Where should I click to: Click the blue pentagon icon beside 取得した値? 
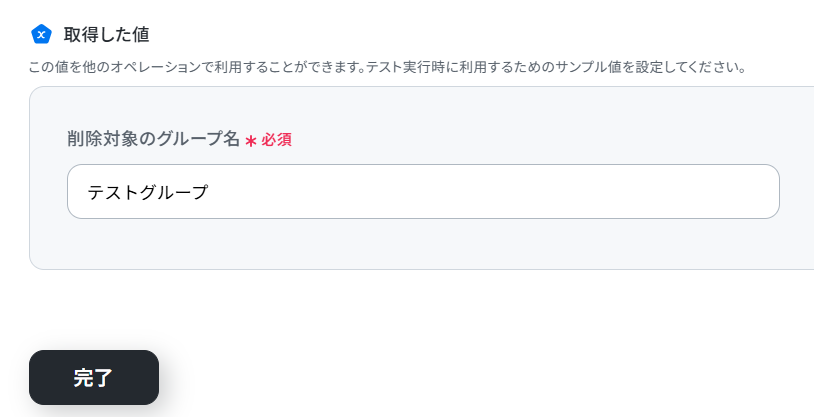(x=41, y=34)
